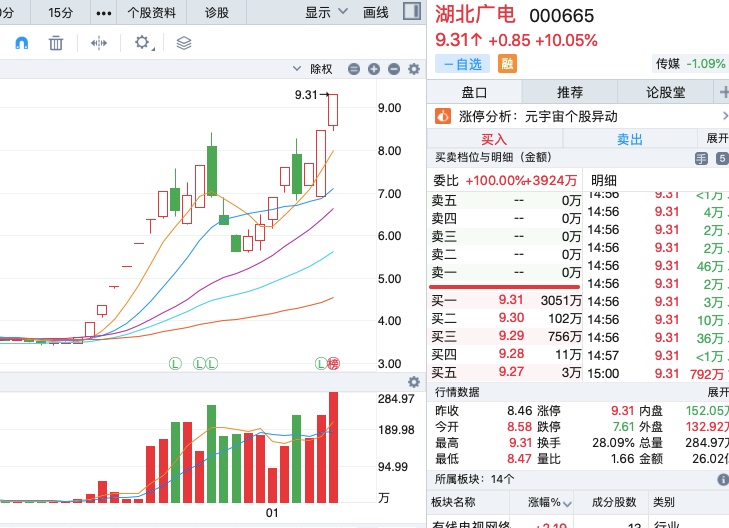This screenshot has width=729, height=528.
Task: Switch to the 论股堂 tab
Action: pyautogui.click(x=665, y=92)
